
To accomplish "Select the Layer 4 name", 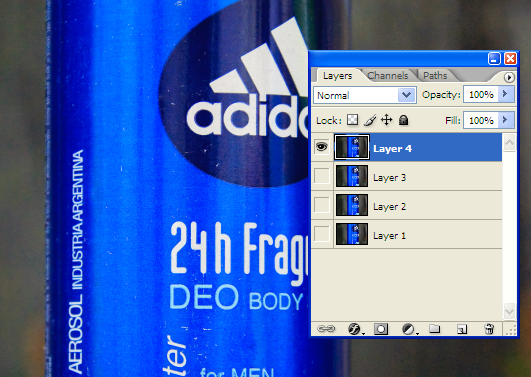I will 392,149.
